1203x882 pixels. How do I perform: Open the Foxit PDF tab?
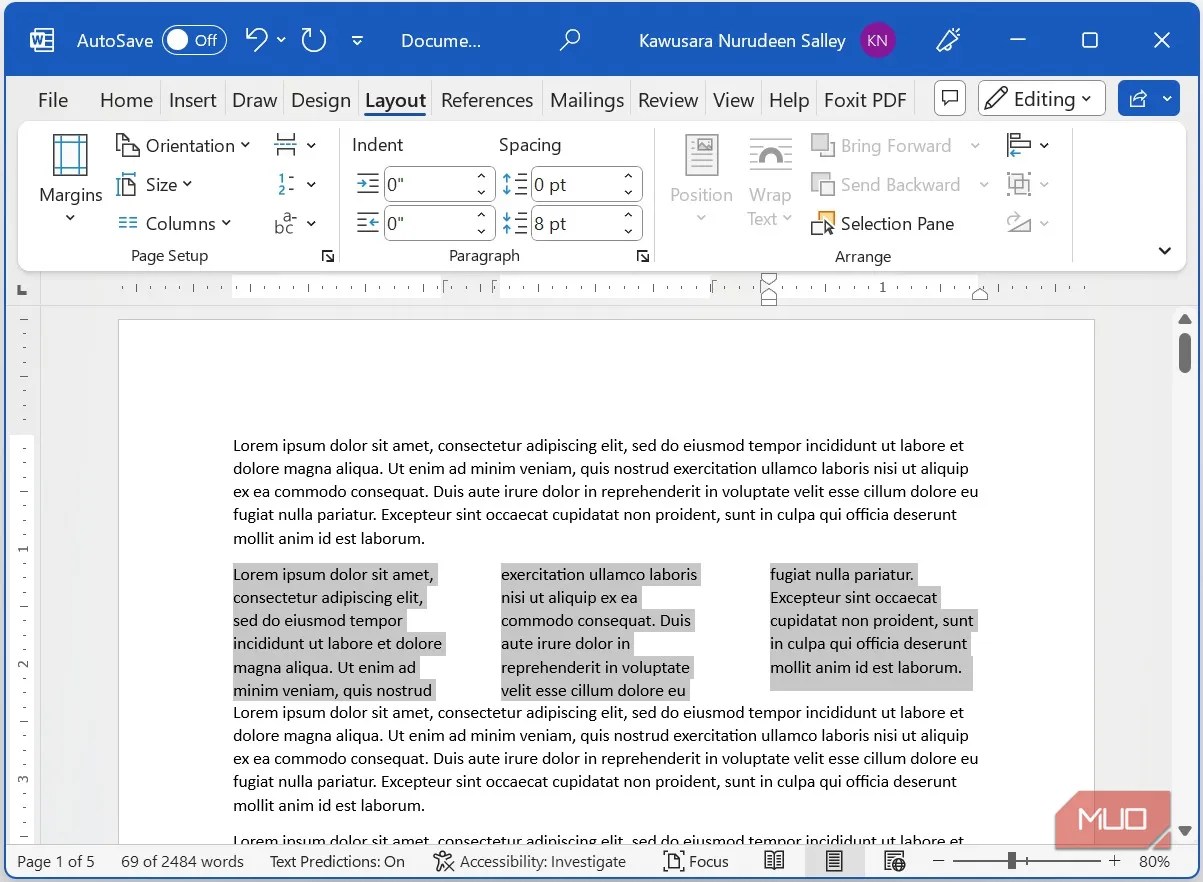click(865, 100)
